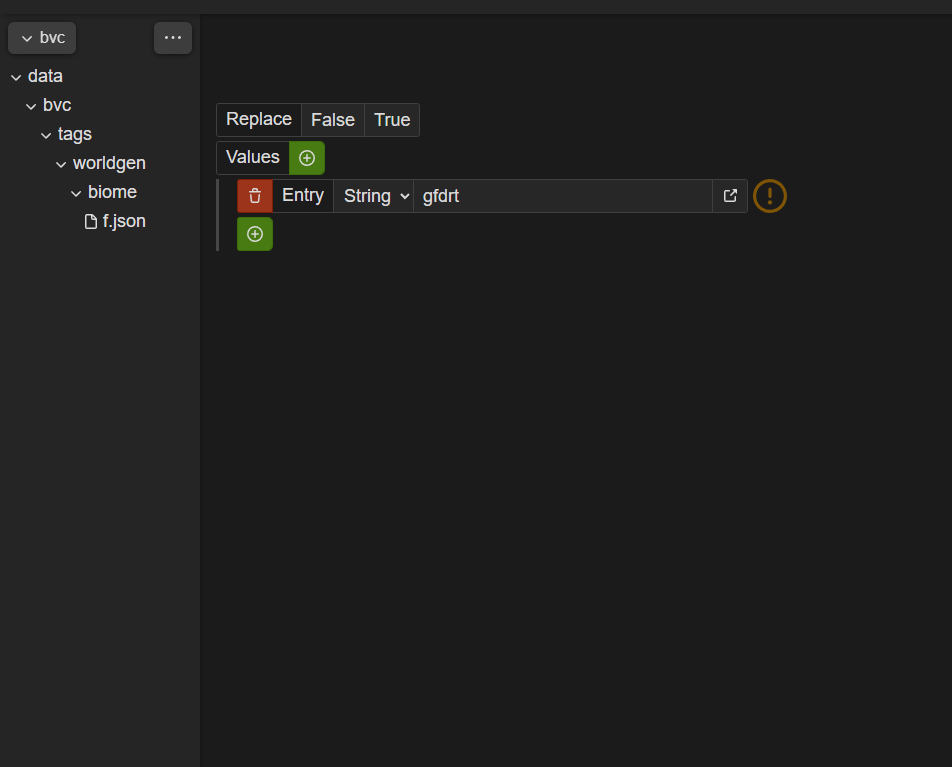
Task: Click into the gfdrt text field
Action: [563, 196]
